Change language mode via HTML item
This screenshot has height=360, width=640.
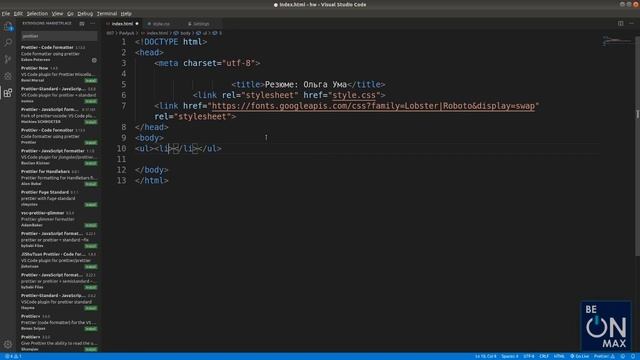559,356
